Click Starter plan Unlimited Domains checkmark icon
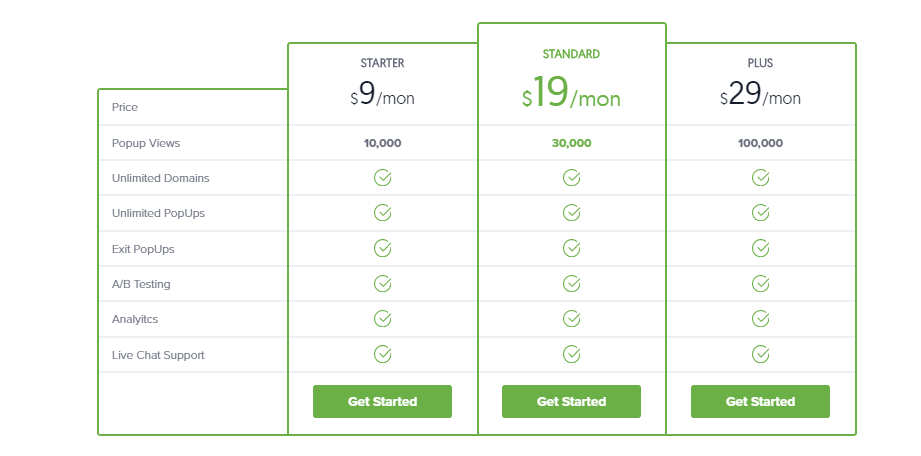921x456 pixels. (x=382, y=177)
